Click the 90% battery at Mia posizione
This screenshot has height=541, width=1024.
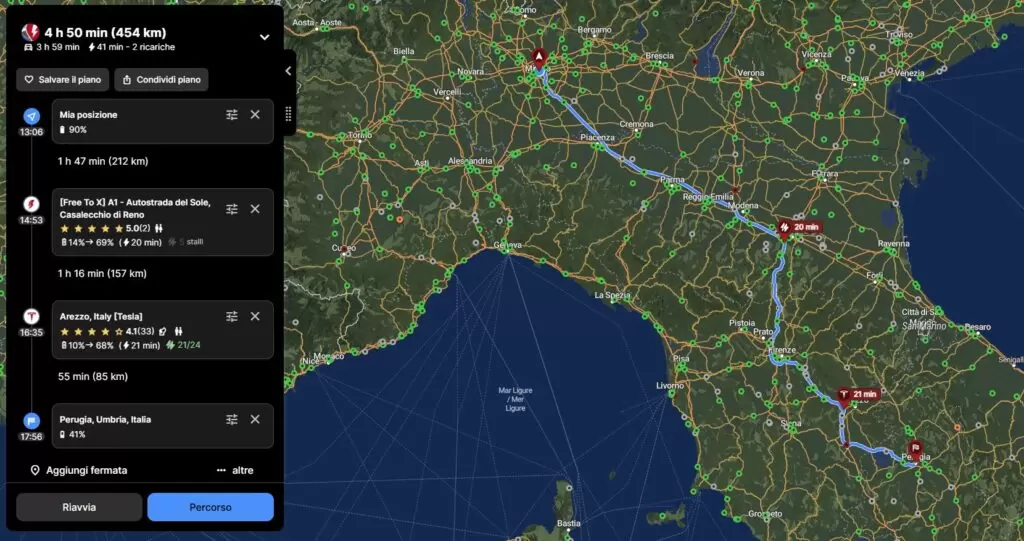point(73,130)
